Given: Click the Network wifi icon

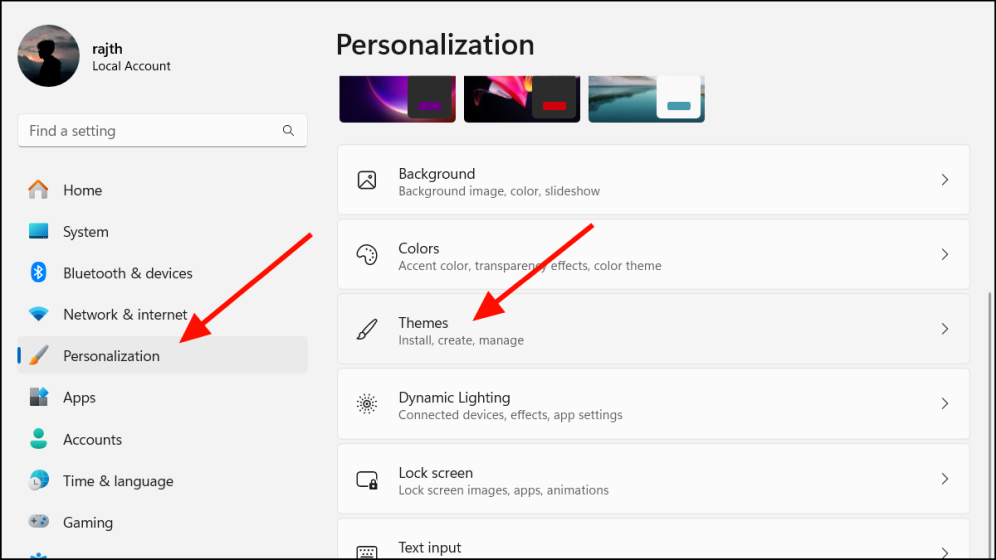Looking at the screenshot, I should click(38, 314).
